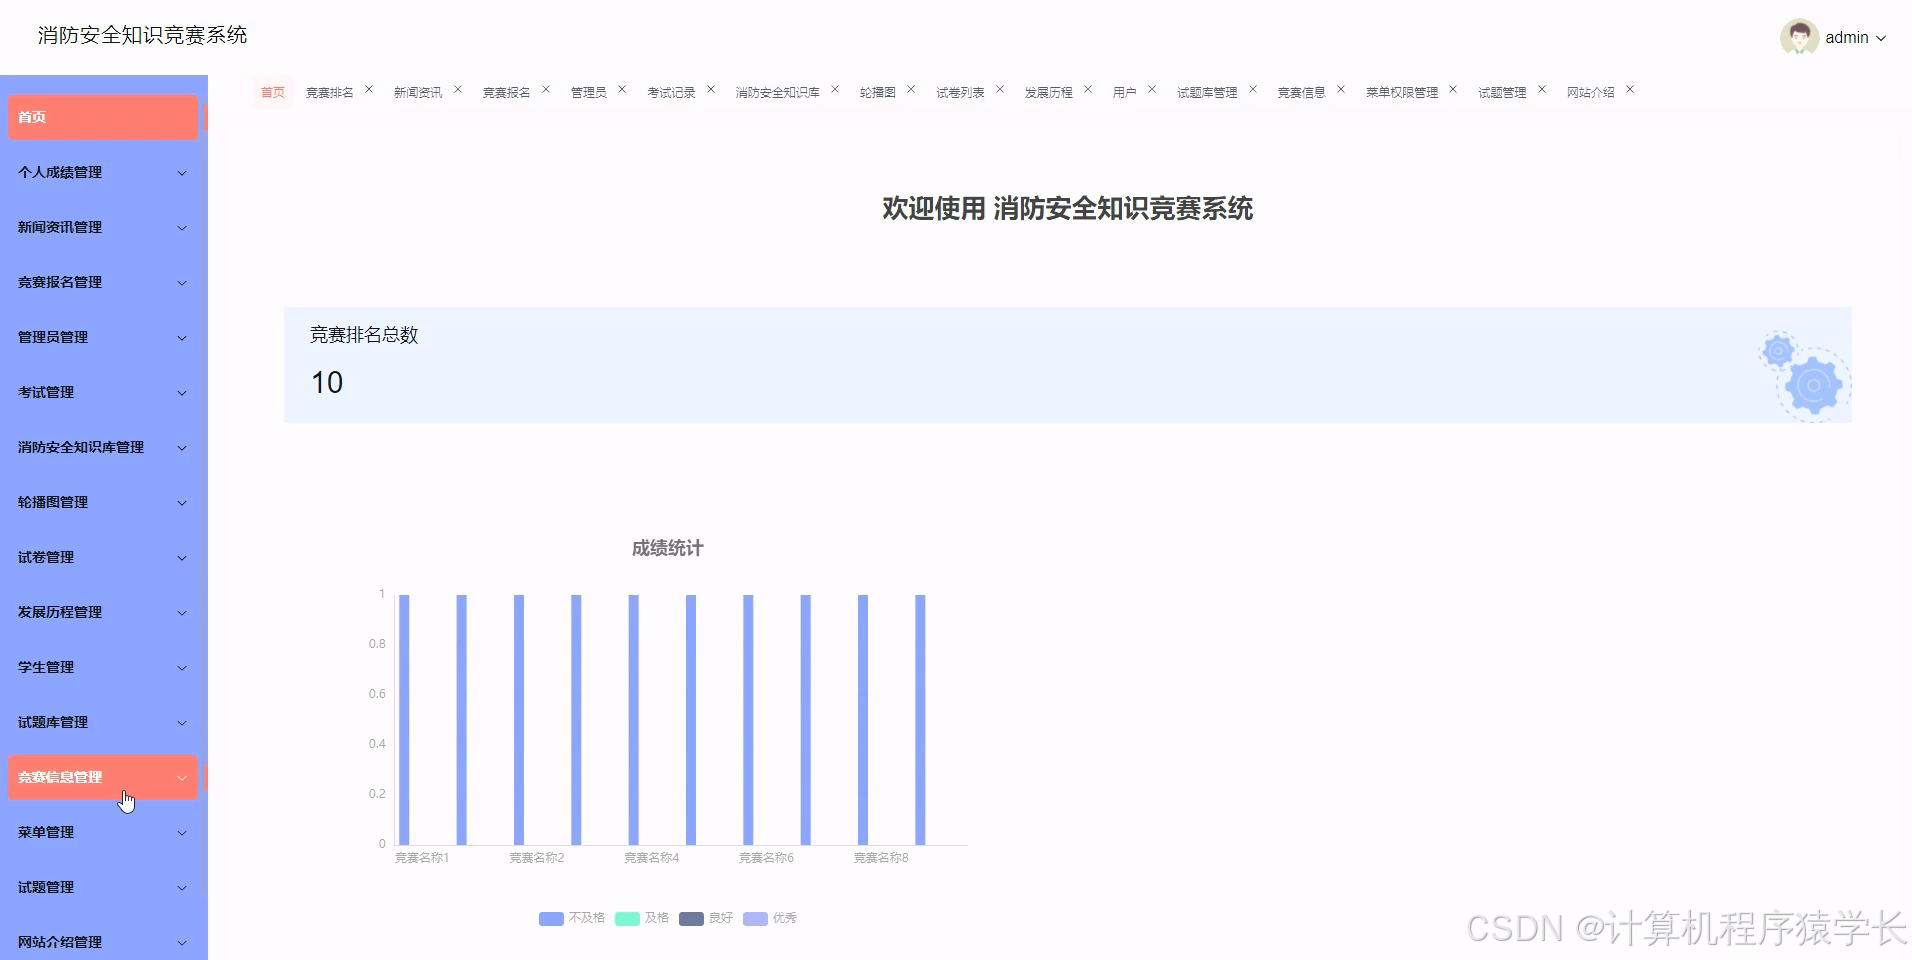Select 竞赛信息管理 in the sidebar

(103, 777)
